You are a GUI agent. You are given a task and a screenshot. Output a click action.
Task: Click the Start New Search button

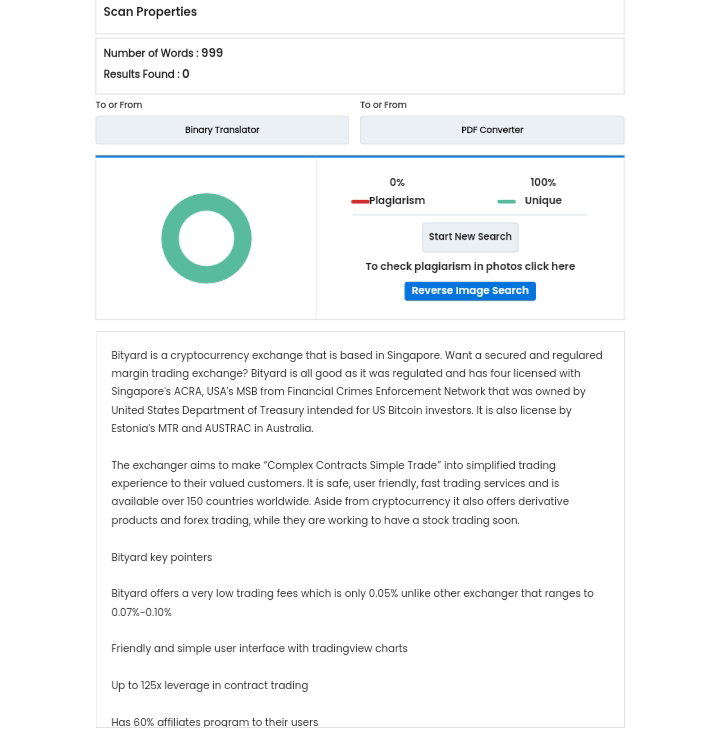pyautogui.click(x=470, y=237)
